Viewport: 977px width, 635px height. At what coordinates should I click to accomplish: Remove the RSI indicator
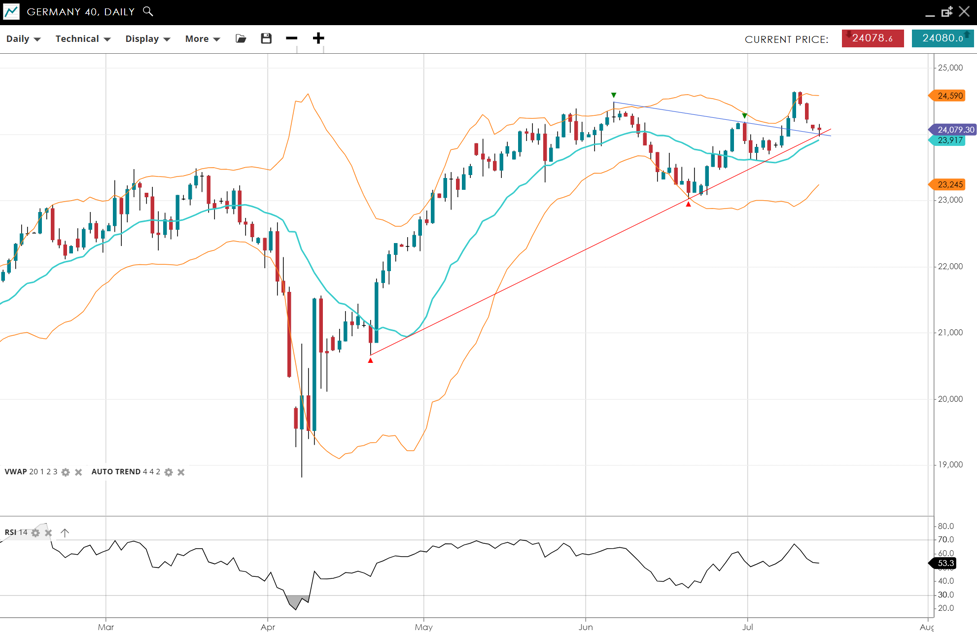[x=48, y=533]
